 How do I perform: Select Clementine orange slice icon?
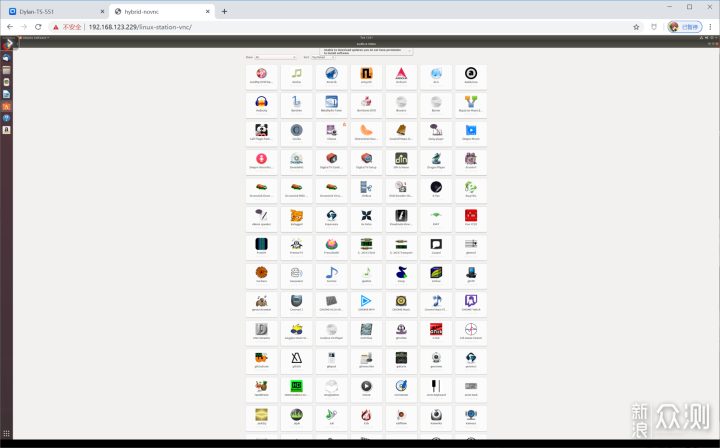click(x=366, y=133)
